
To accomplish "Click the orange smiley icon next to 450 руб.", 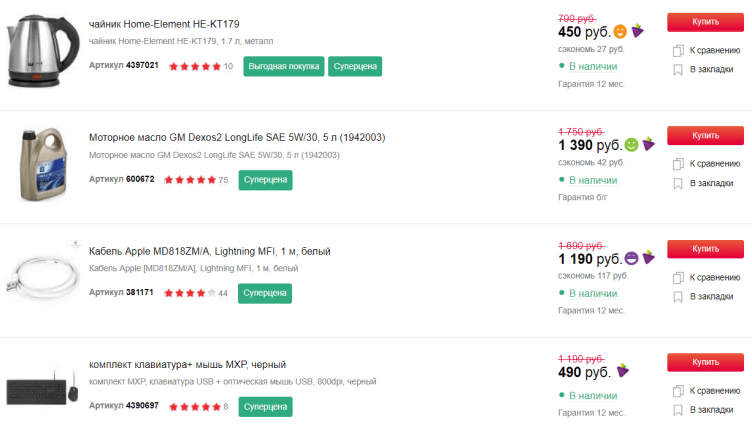I will click(x=620, y=32).
